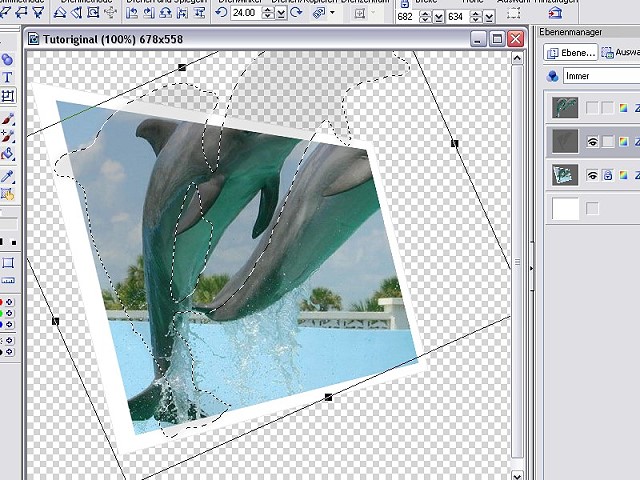Toggle visibility box of white base layer

click(592, 209)
